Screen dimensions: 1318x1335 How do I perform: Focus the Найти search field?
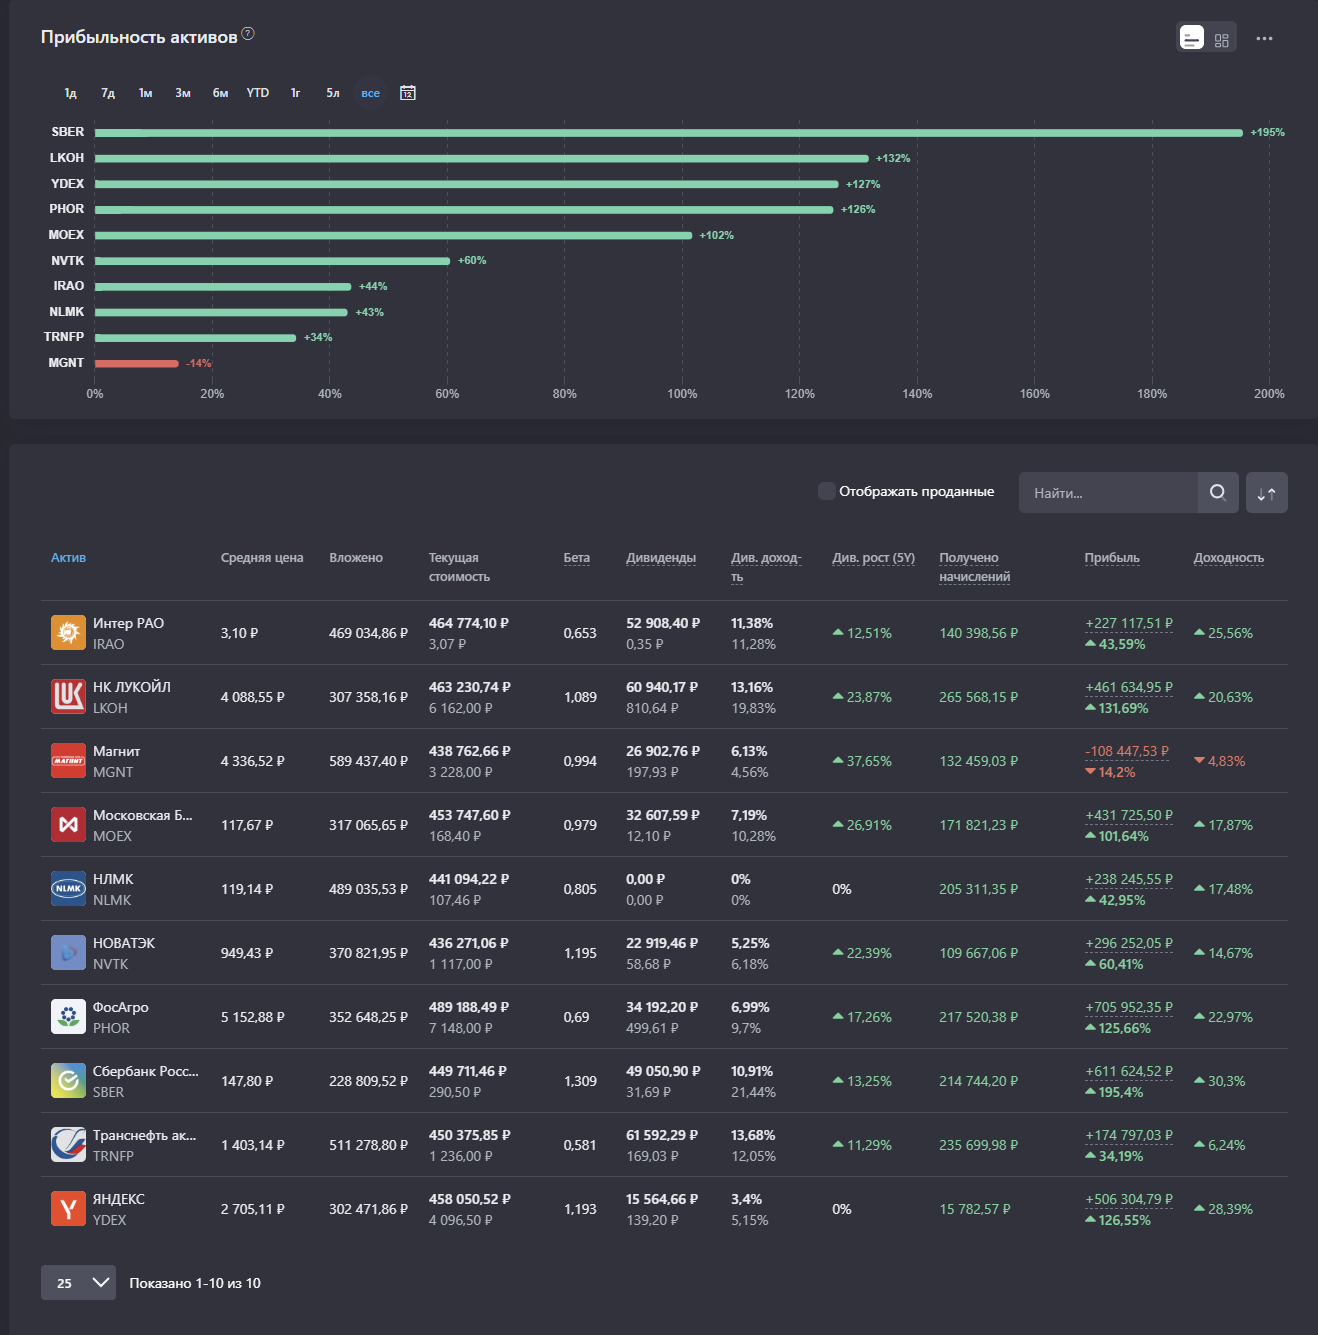[1108, 492]
